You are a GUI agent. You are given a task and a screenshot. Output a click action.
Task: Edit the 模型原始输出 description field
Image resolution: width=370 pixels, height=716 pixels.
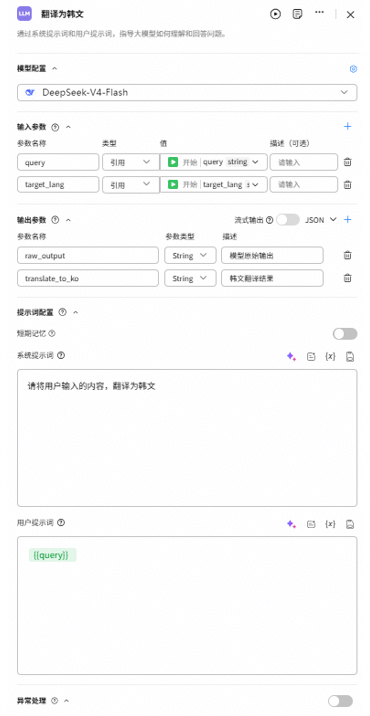click(272, 256)
